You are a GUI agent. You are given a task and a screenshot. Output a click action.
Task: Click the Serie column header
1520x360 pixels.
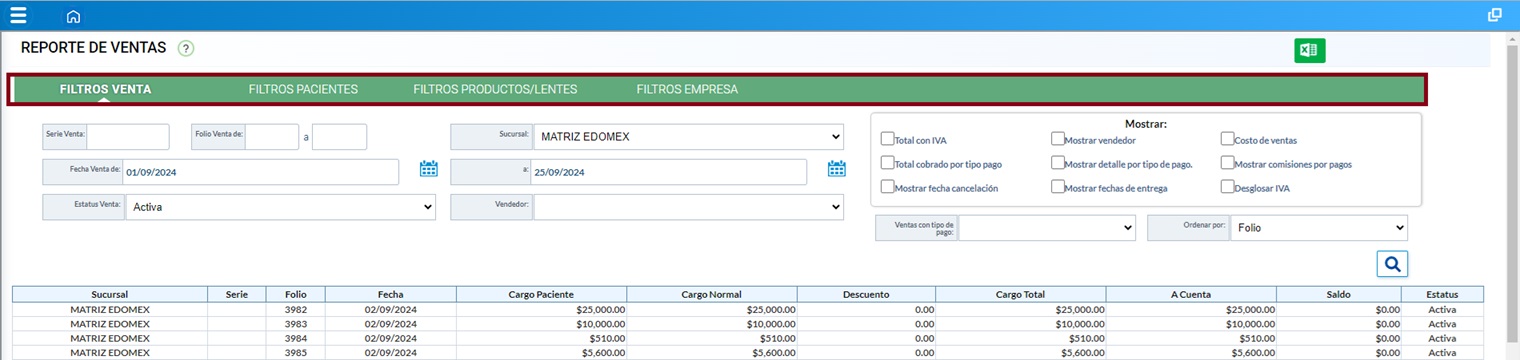point(237,295)
